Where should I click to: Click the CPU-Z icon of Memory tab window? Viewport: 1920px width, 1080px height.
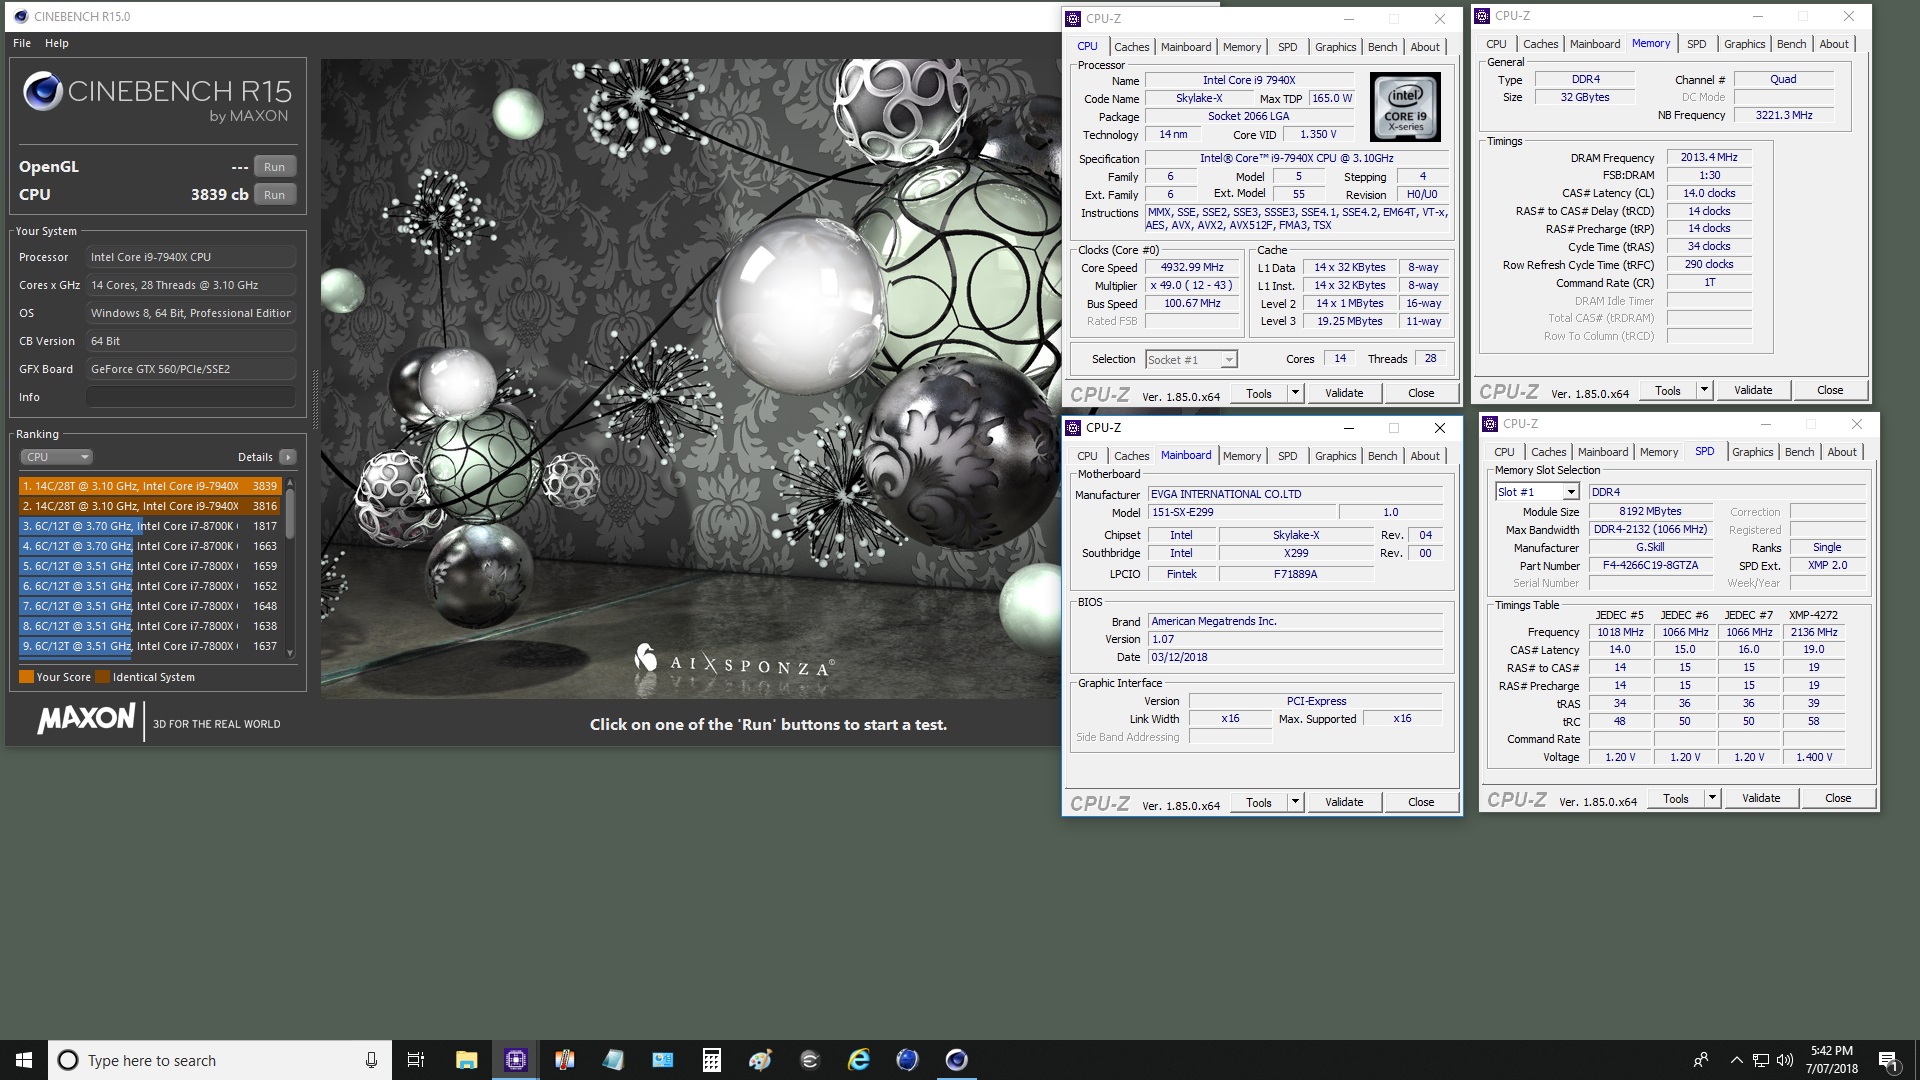(1482, 16)
